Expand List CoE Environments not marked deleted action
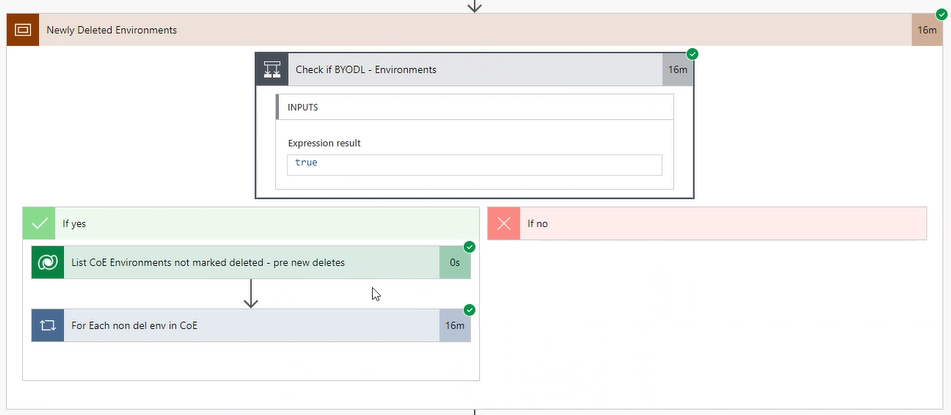951x415 pixels. (251, 263)
